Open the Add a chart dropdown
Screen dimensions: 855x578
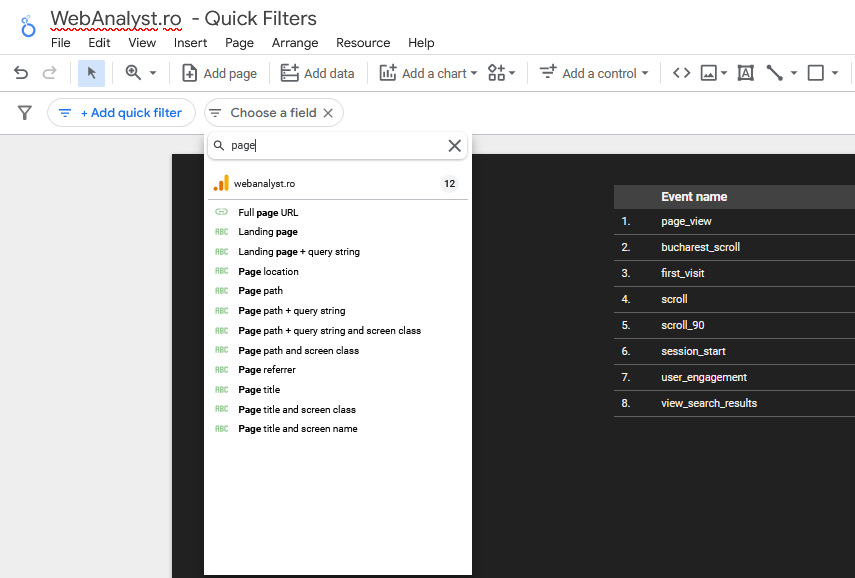click(x=429, y=73)
